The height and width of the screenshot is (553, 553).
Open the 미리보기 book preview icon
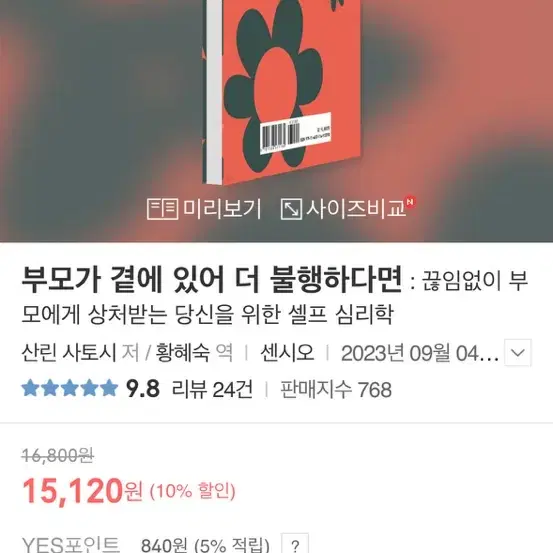(162, 209)
